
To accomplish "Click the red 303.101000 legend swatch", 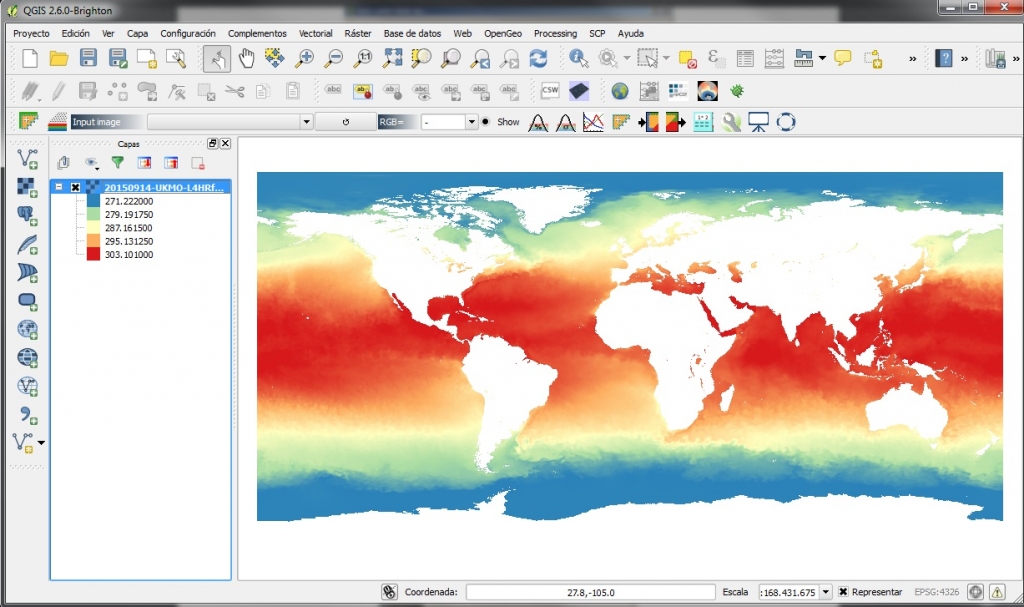I will coord(93,255).
